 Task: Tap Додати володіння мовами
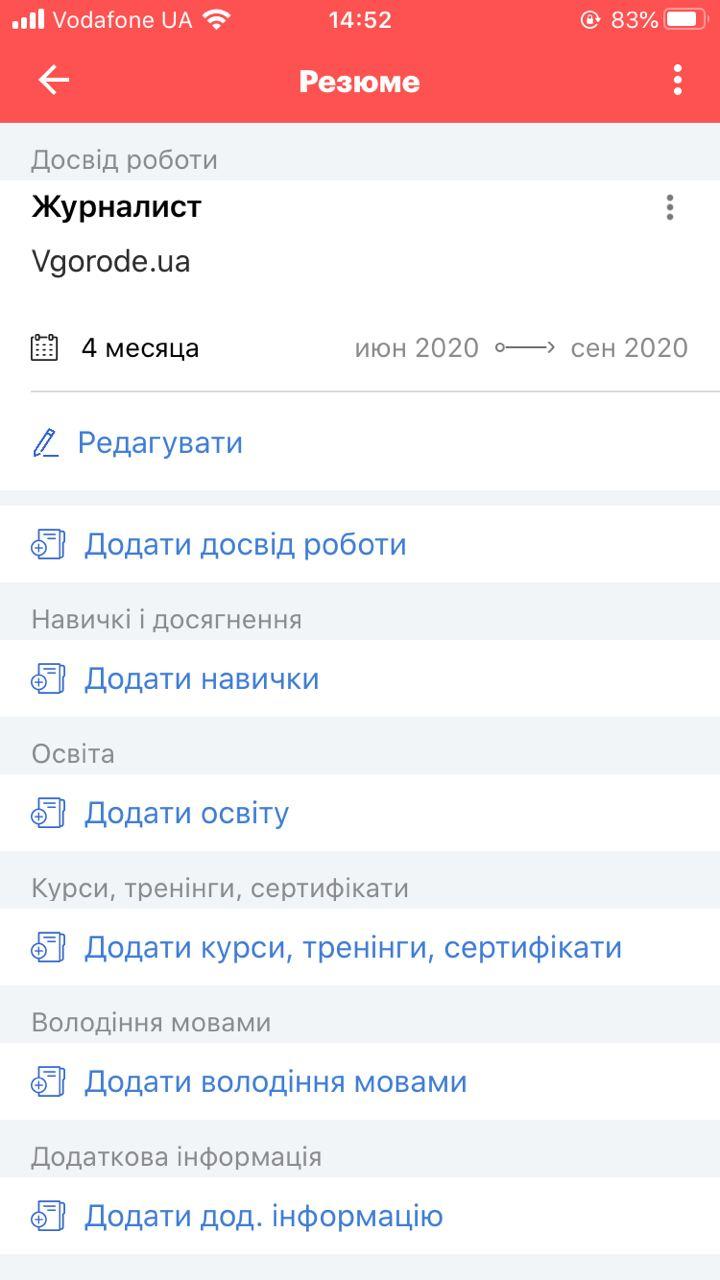click(x=277, y=1081)
